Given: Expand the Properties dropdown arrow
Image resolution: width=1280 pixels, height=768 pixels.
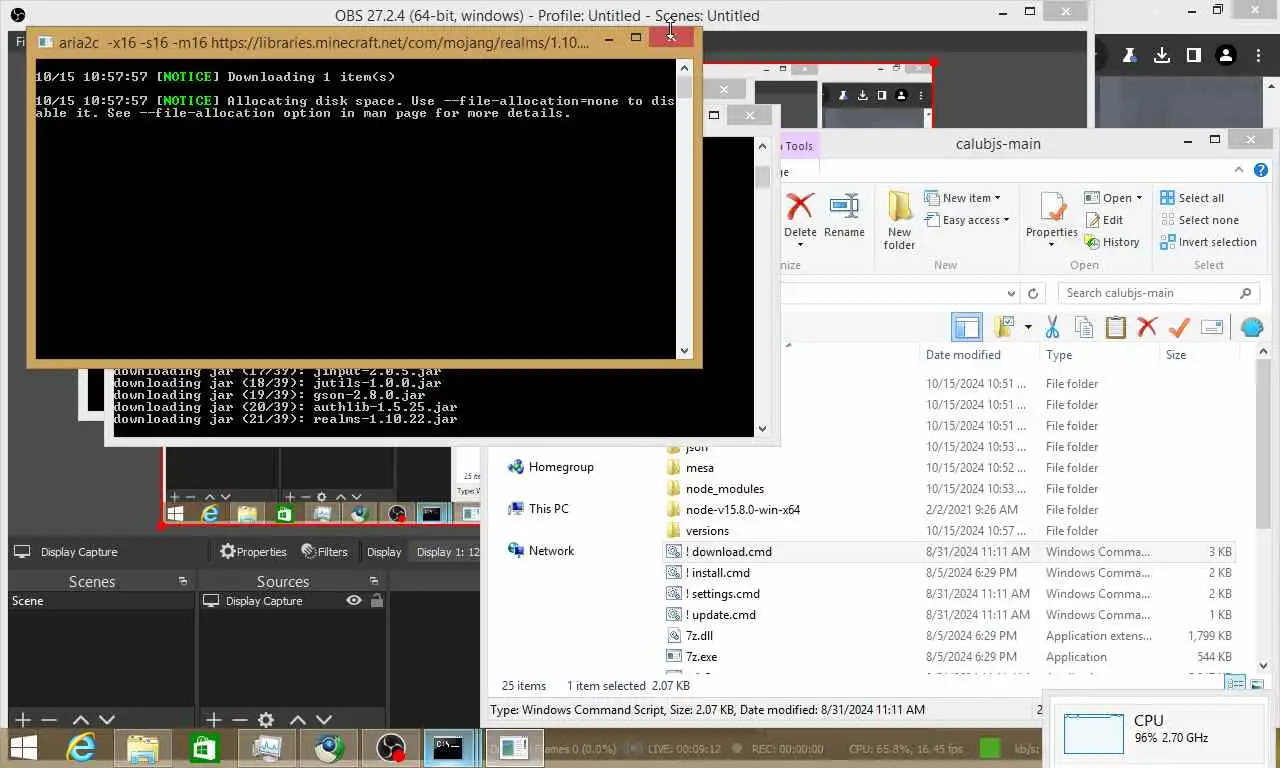Looking at the screenshot, I should pos(1051,245).
